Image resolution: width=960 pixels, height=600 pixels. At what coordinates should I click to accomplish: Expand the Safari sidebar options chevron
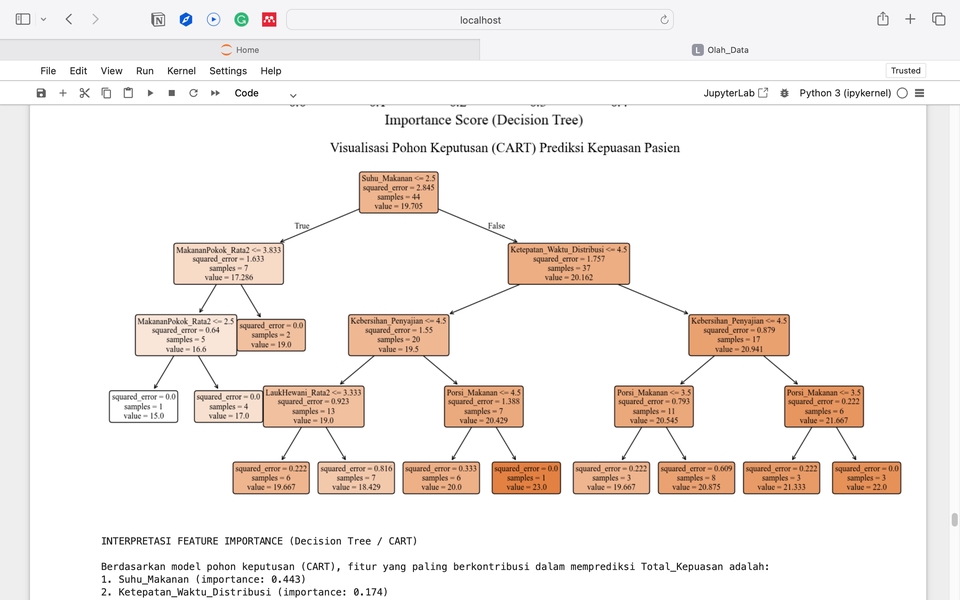coord(43,19)
